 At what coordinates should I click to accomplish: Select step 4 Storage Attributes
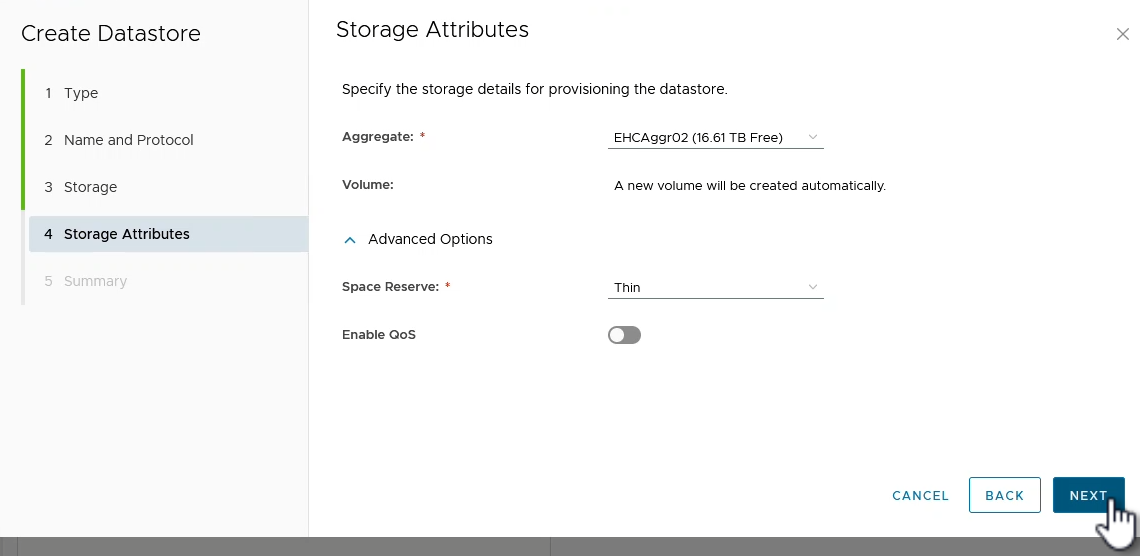click(126, 234)
